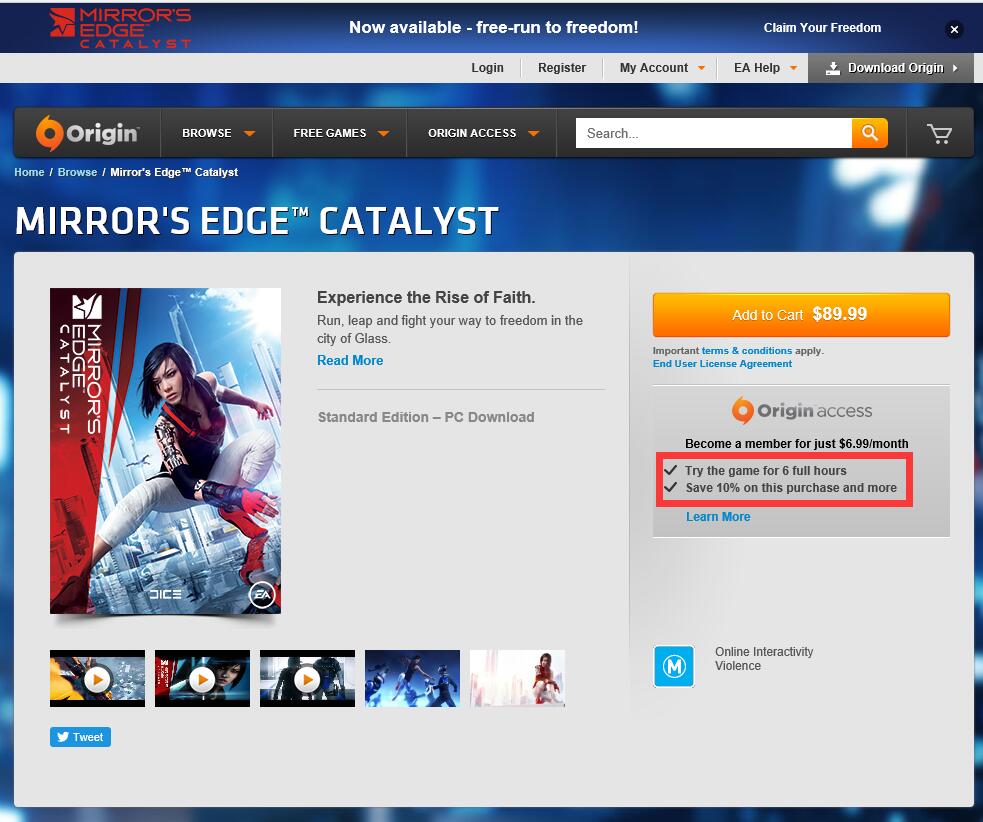The image size is (983, 822).
Task: Open the fifth screenshot with red-clad Faith
Action: pyautogui.click(x=517, y=678)
